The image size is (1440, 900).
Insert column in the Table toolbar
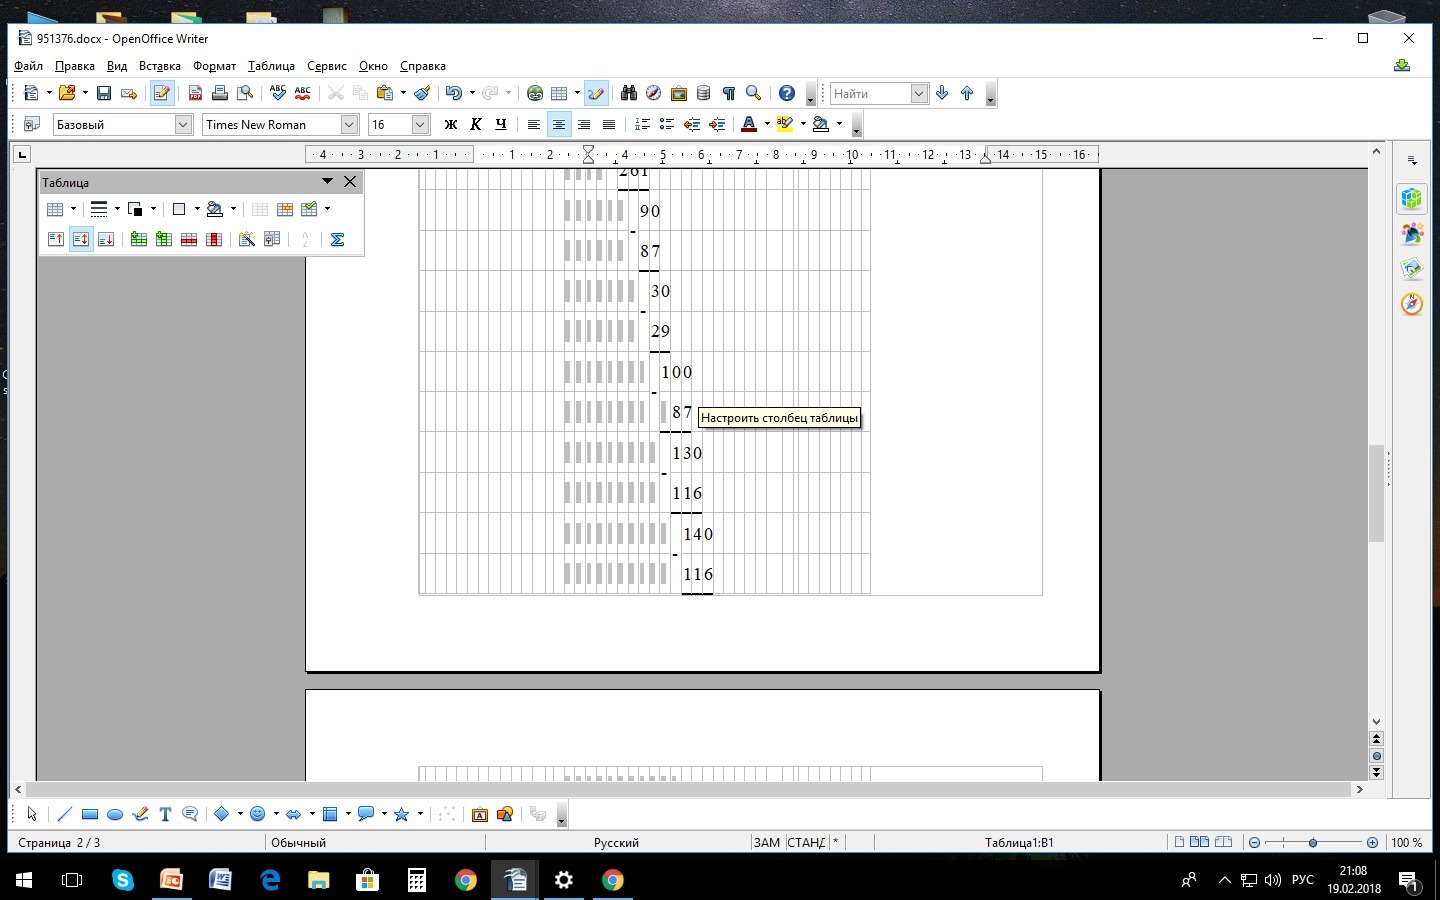click(x=163, y=239)
